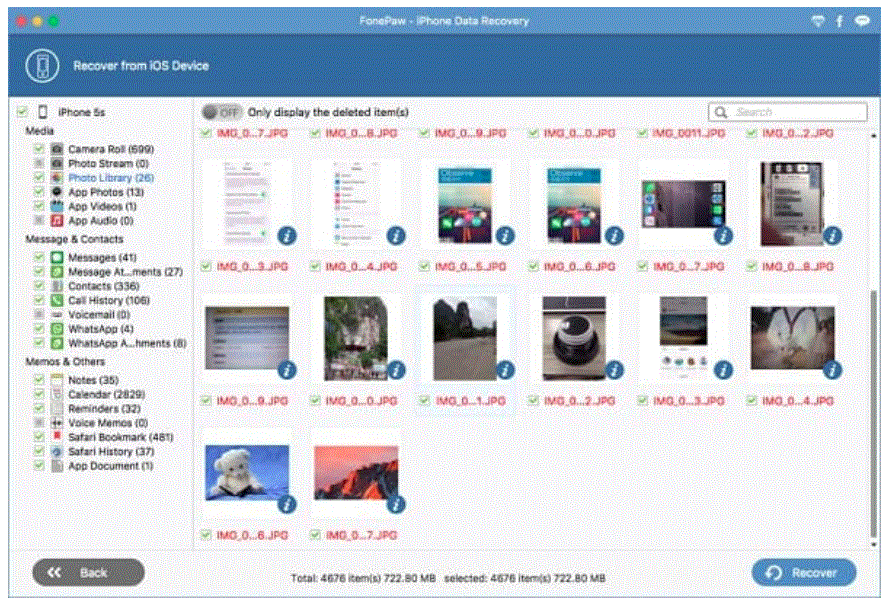Click the scrollbar up arrow
Image resolution: width=885 pixels, height=601 pixels.
pyautogui.click(x=874, y=135)
